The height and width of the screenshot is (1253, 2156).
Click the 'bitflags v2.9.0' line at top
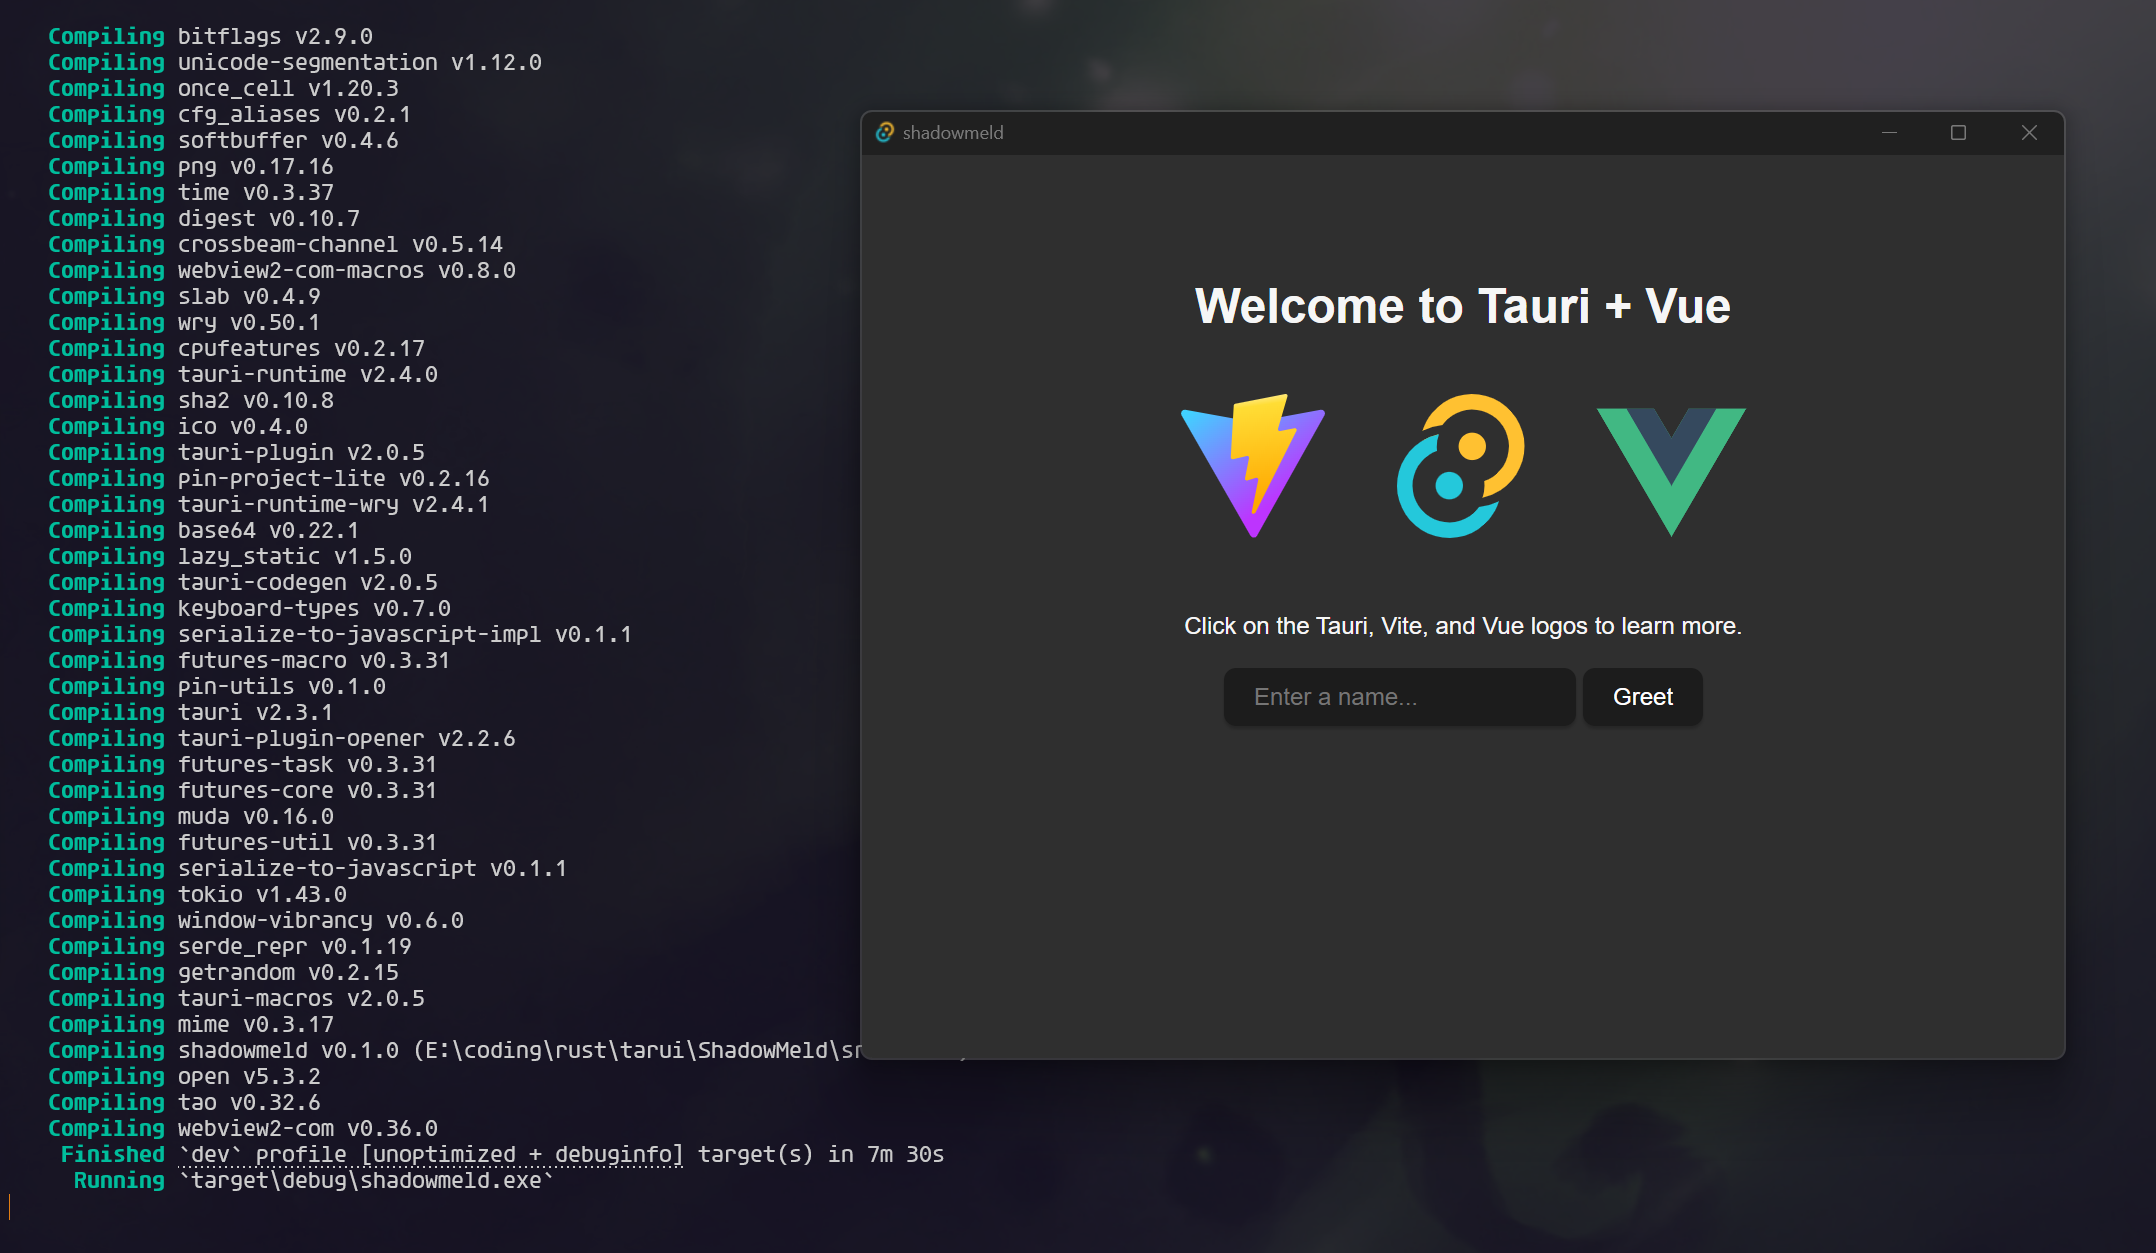tap(275, 37)
